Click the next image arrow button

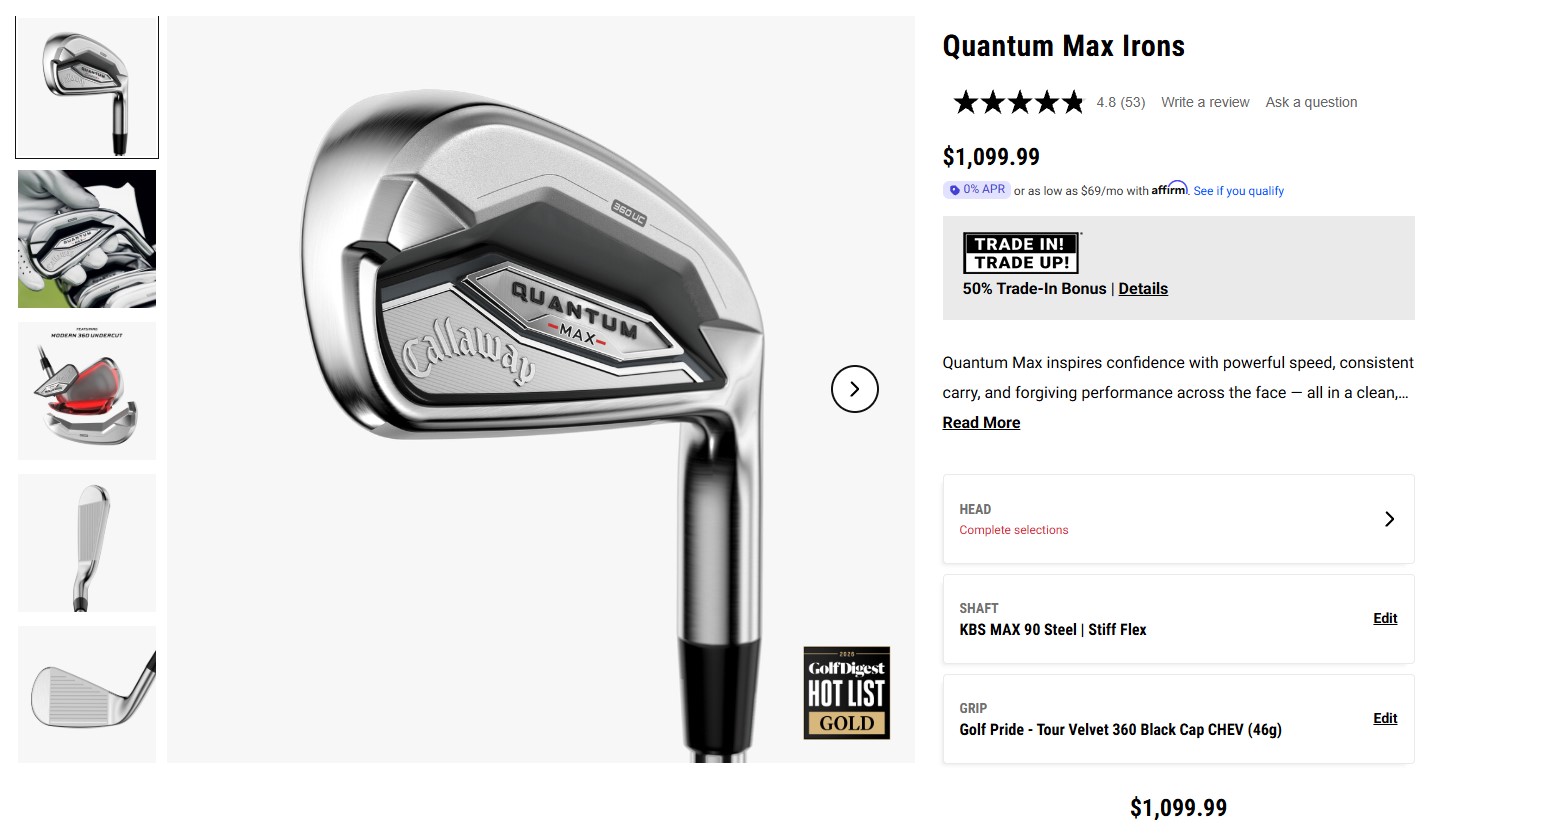pyautogui.click(x=854, y=389)
